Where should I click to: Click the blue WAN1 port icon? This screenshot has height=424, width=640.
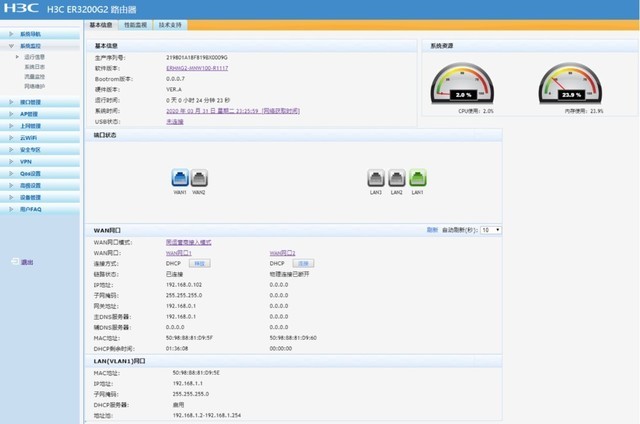[x=180, y=178]
